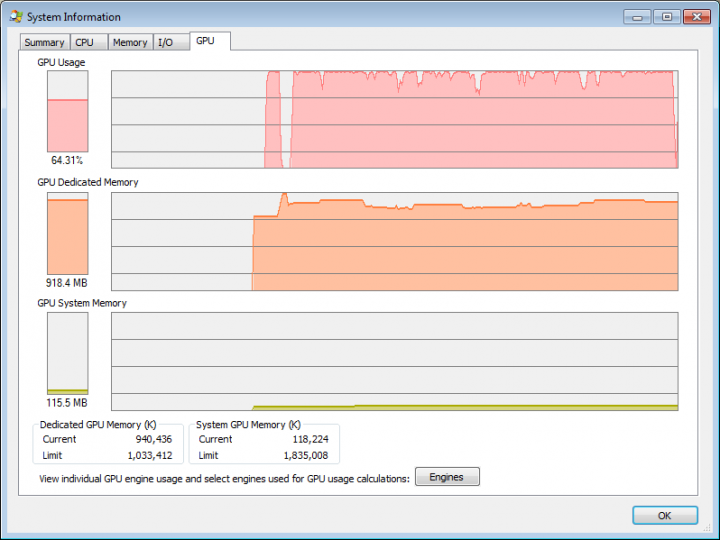Click the System GPU Memory (K) group label
The image size is (720, 540).
click(248, 425)
